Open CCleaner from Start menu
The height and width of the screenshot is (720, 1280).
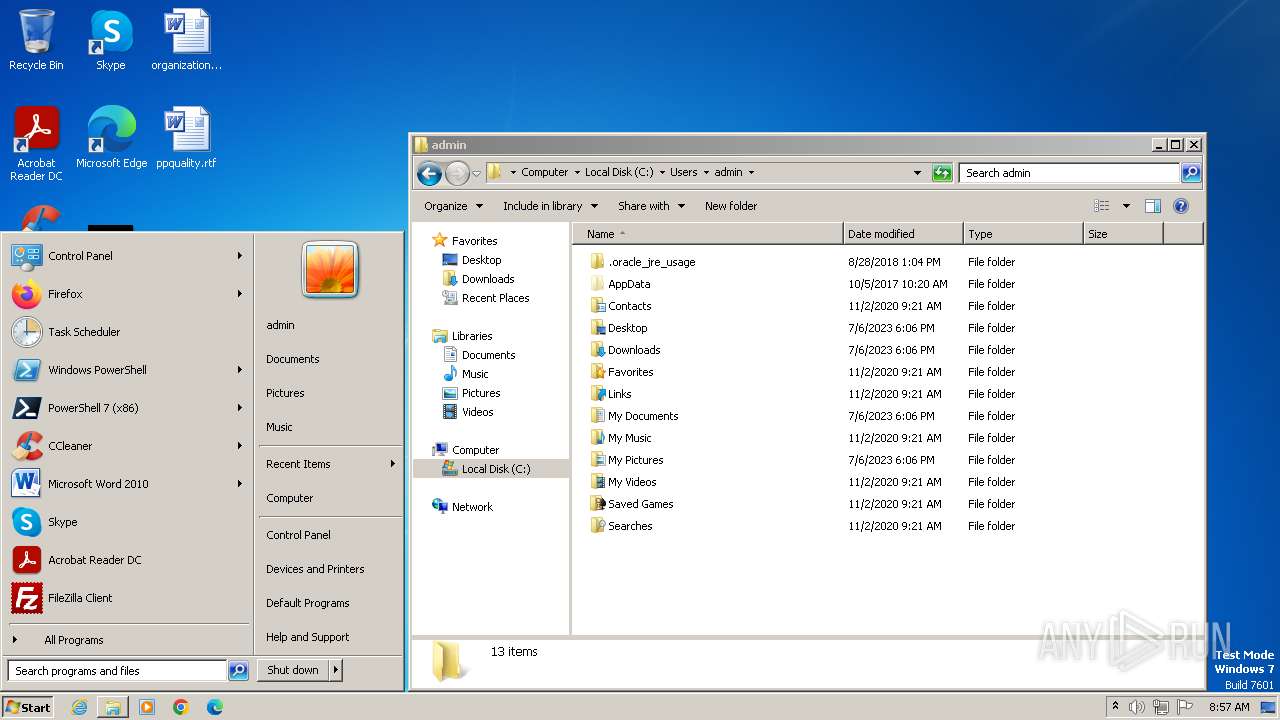128,446
